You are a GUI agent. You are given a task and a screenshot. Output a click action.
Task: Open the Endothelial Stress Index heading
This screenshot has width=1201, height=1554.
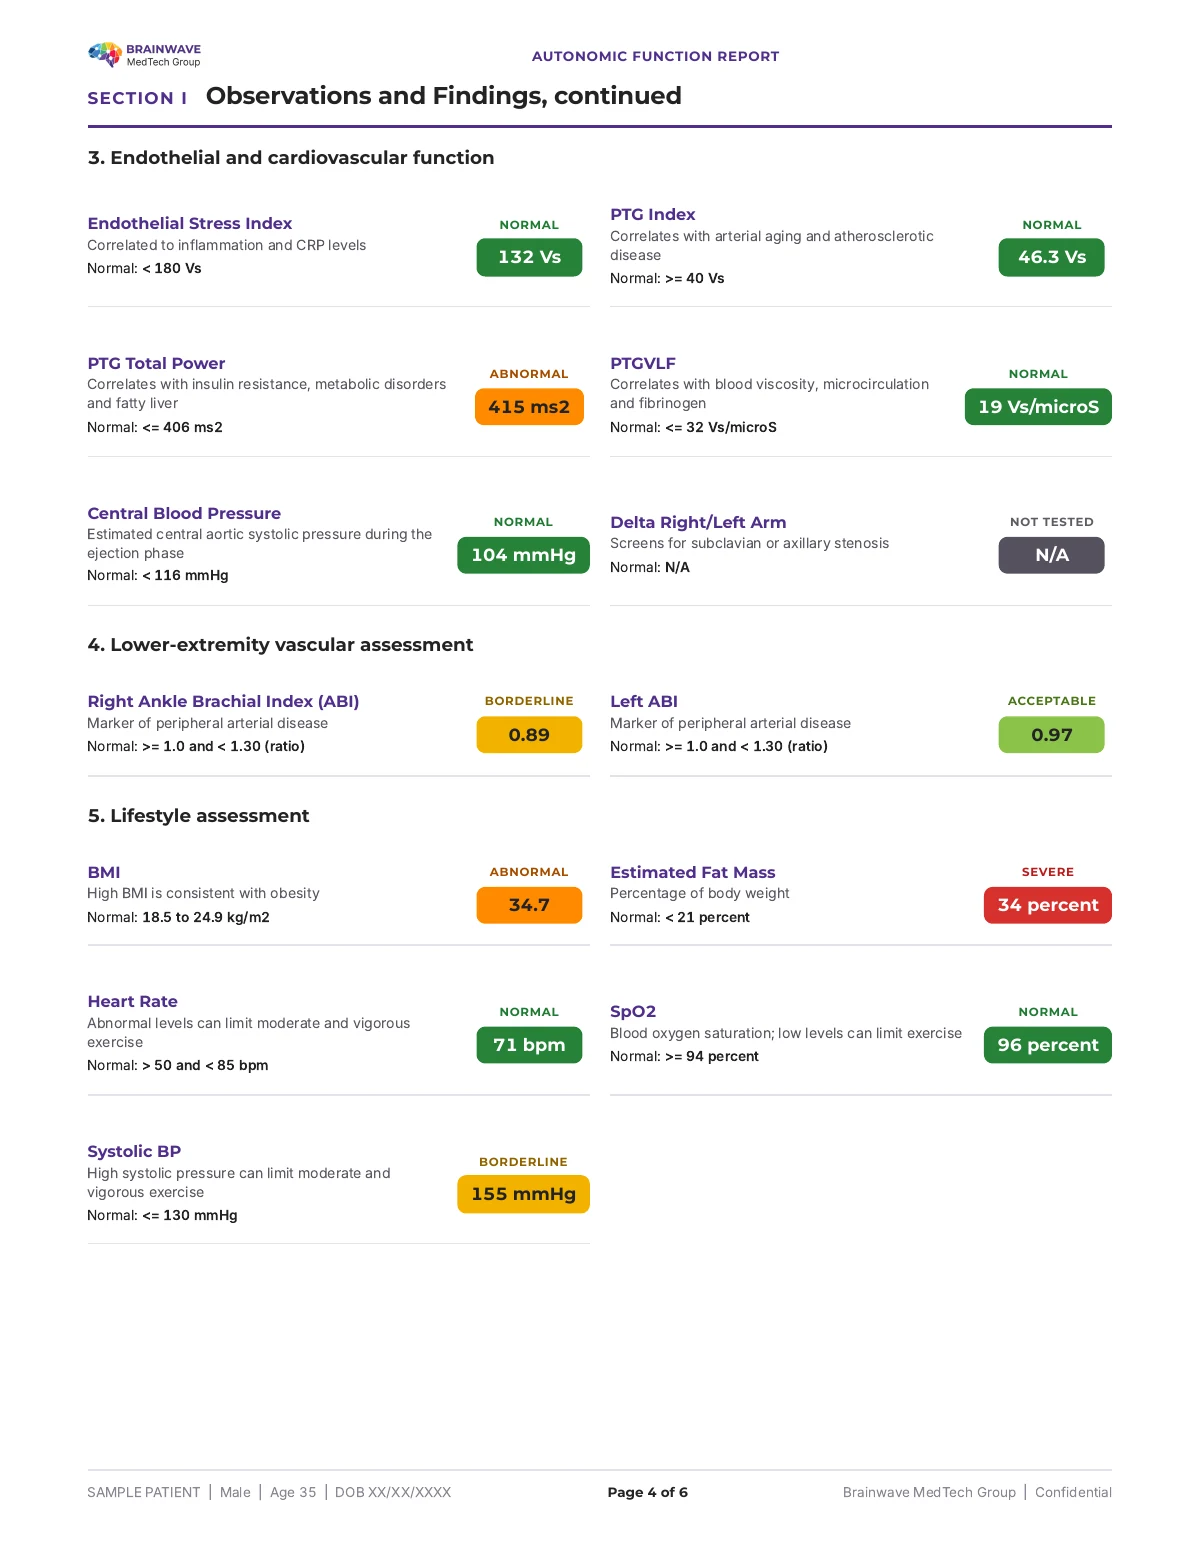190,223
